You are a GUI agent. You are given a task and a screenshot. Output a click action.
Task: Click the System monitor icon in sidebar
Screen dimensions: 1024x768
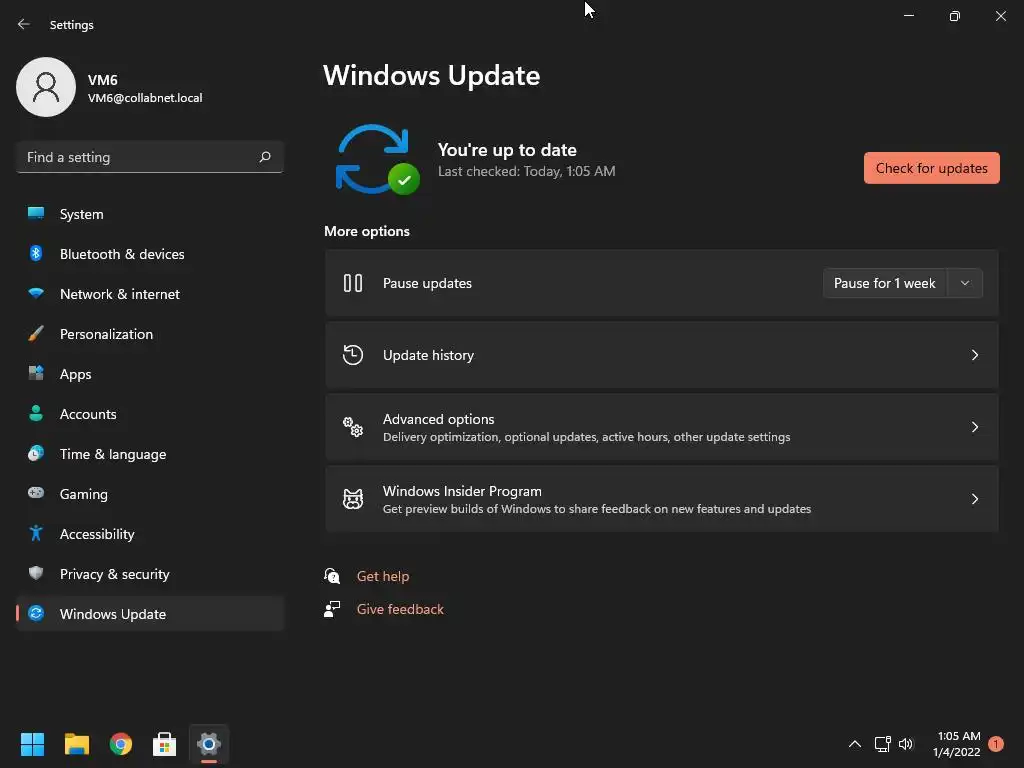coord(36,214)
